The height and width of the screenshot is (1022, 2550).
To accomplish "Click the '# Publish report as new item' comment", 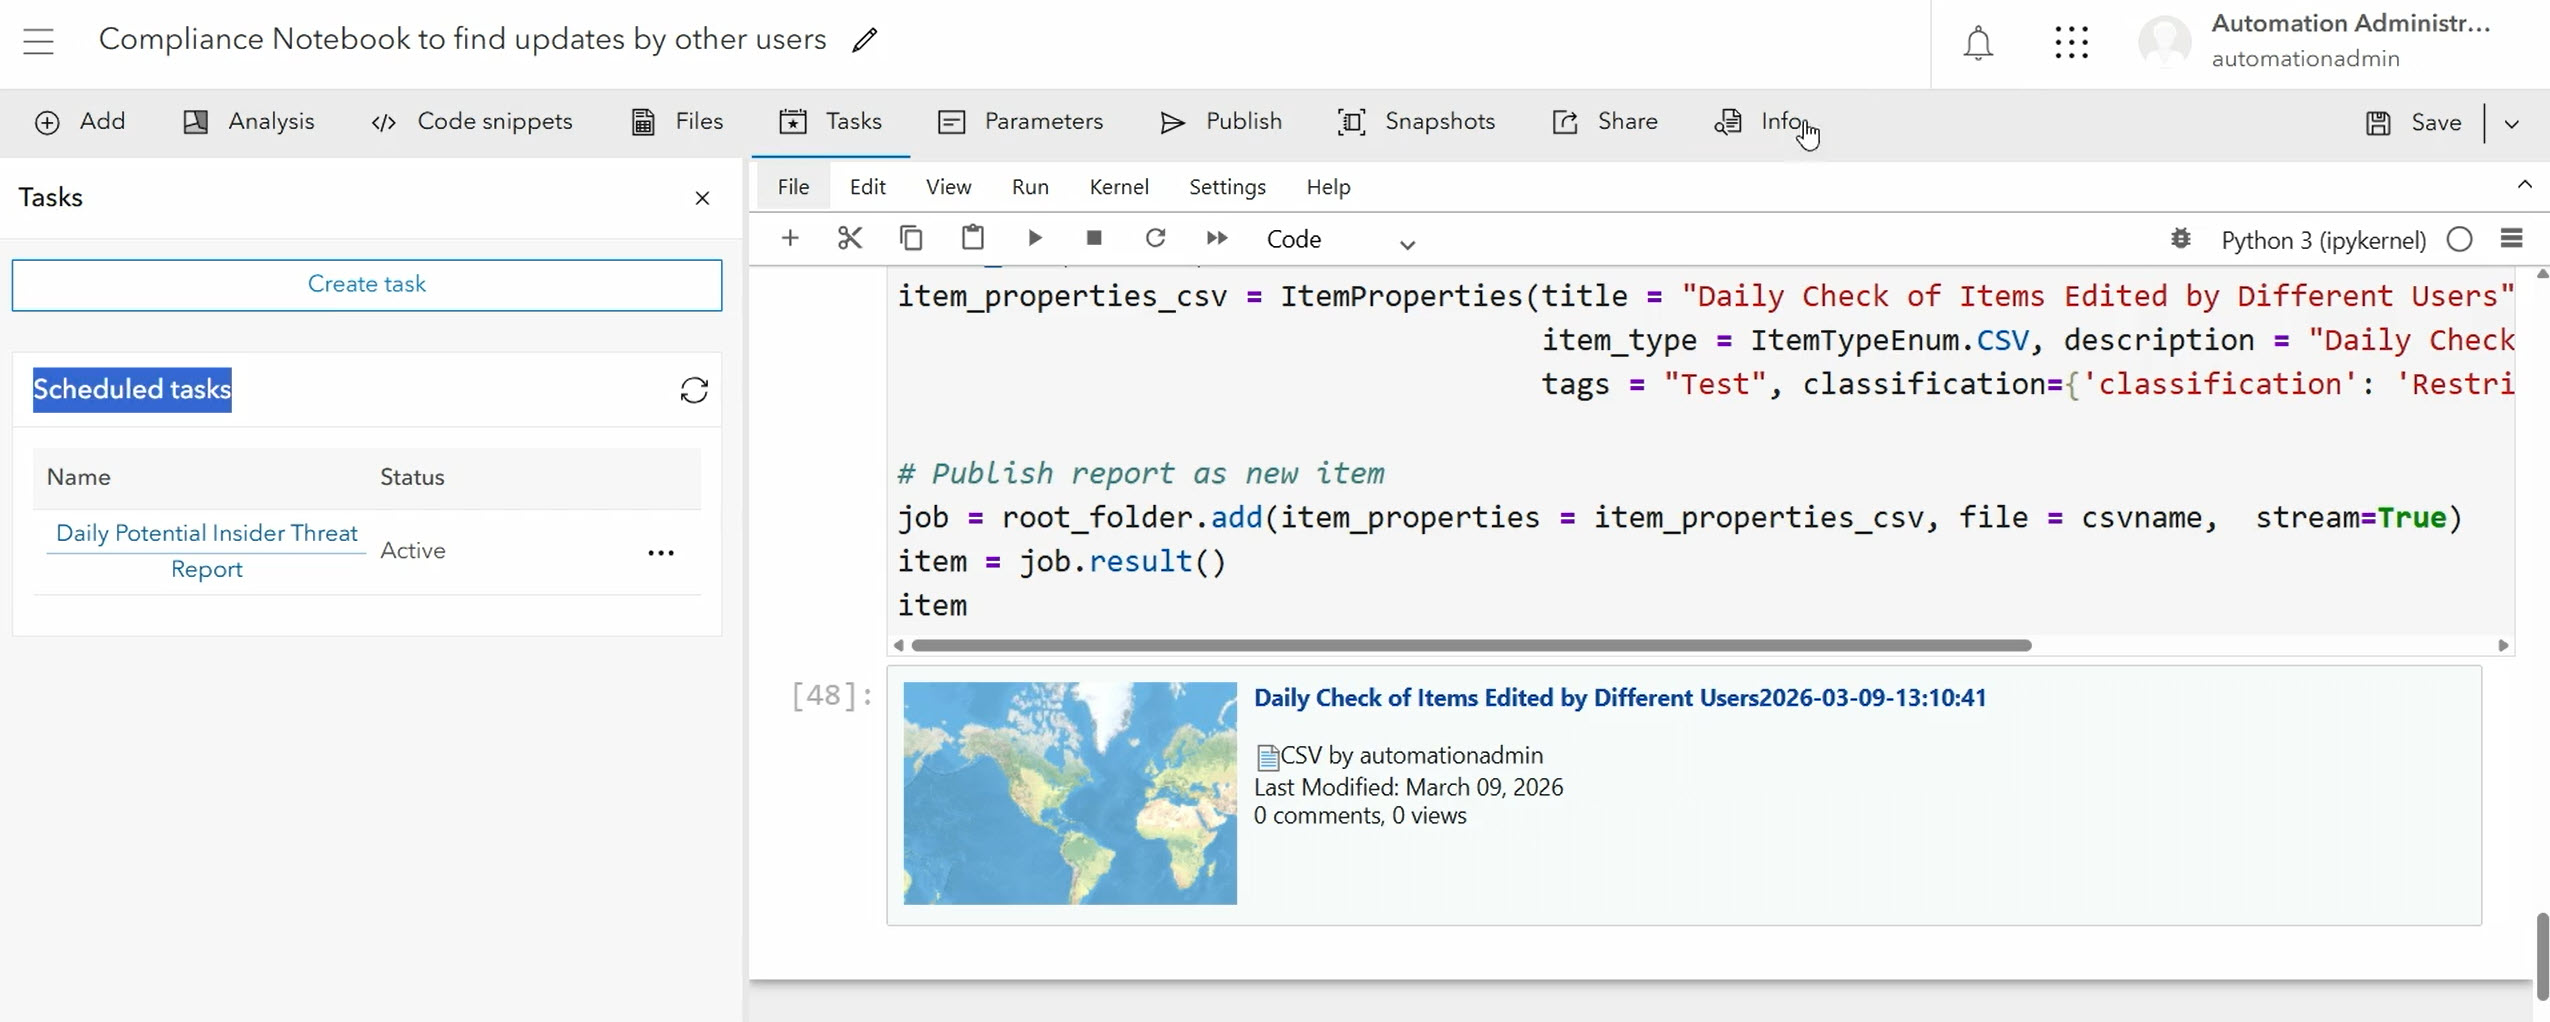I will click(1140, 474).
